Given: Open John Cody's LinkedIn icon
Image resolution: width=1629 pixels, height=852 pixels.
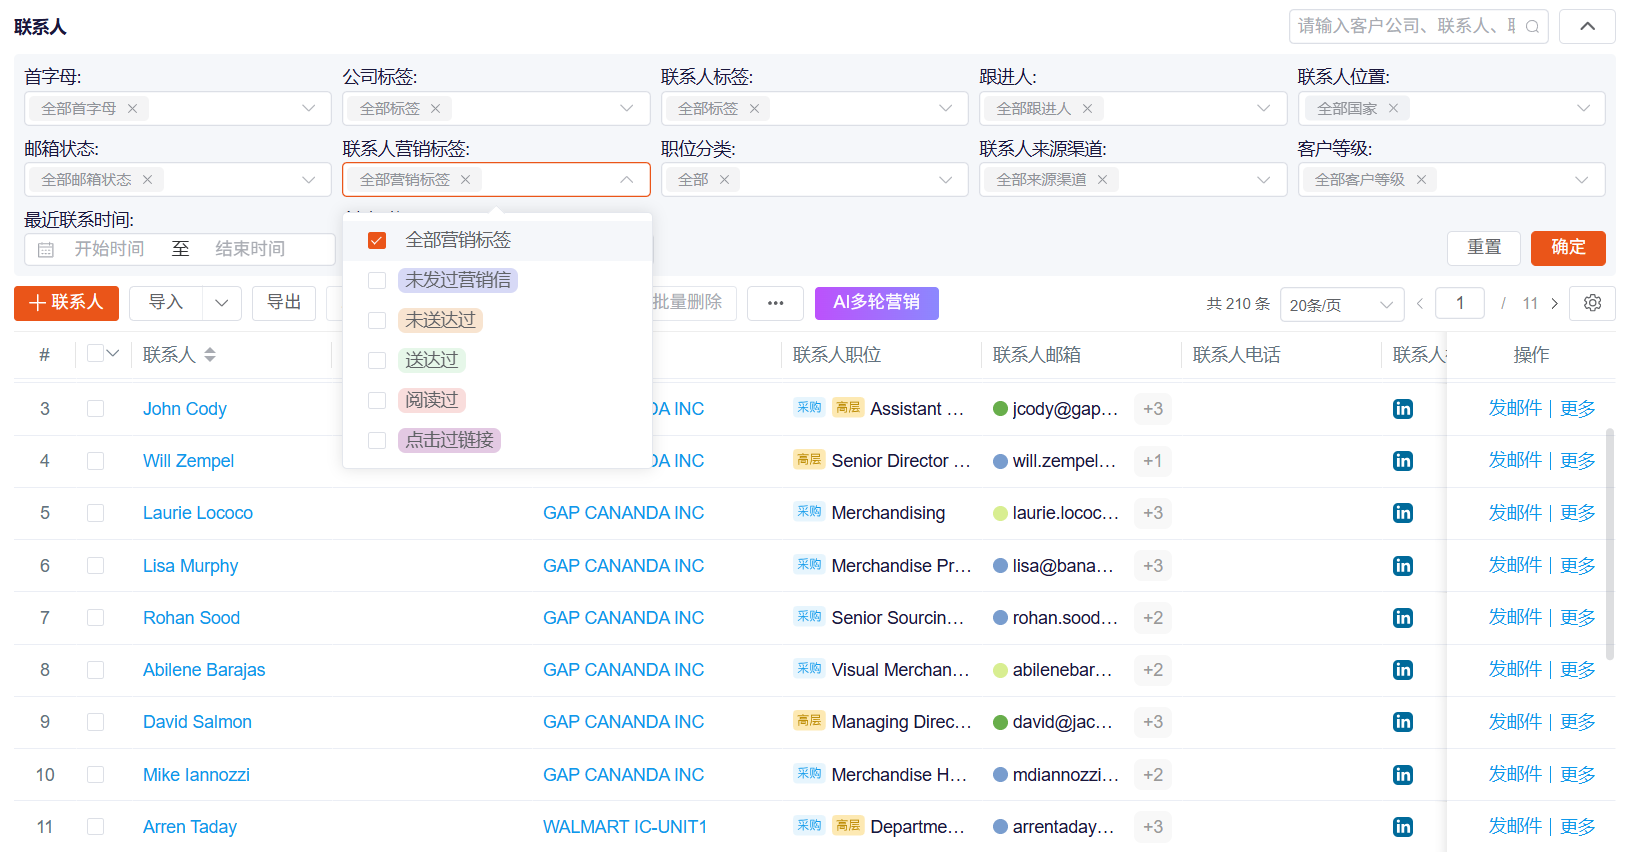Looking at the screenshot, I should (x=1403, y=409).
